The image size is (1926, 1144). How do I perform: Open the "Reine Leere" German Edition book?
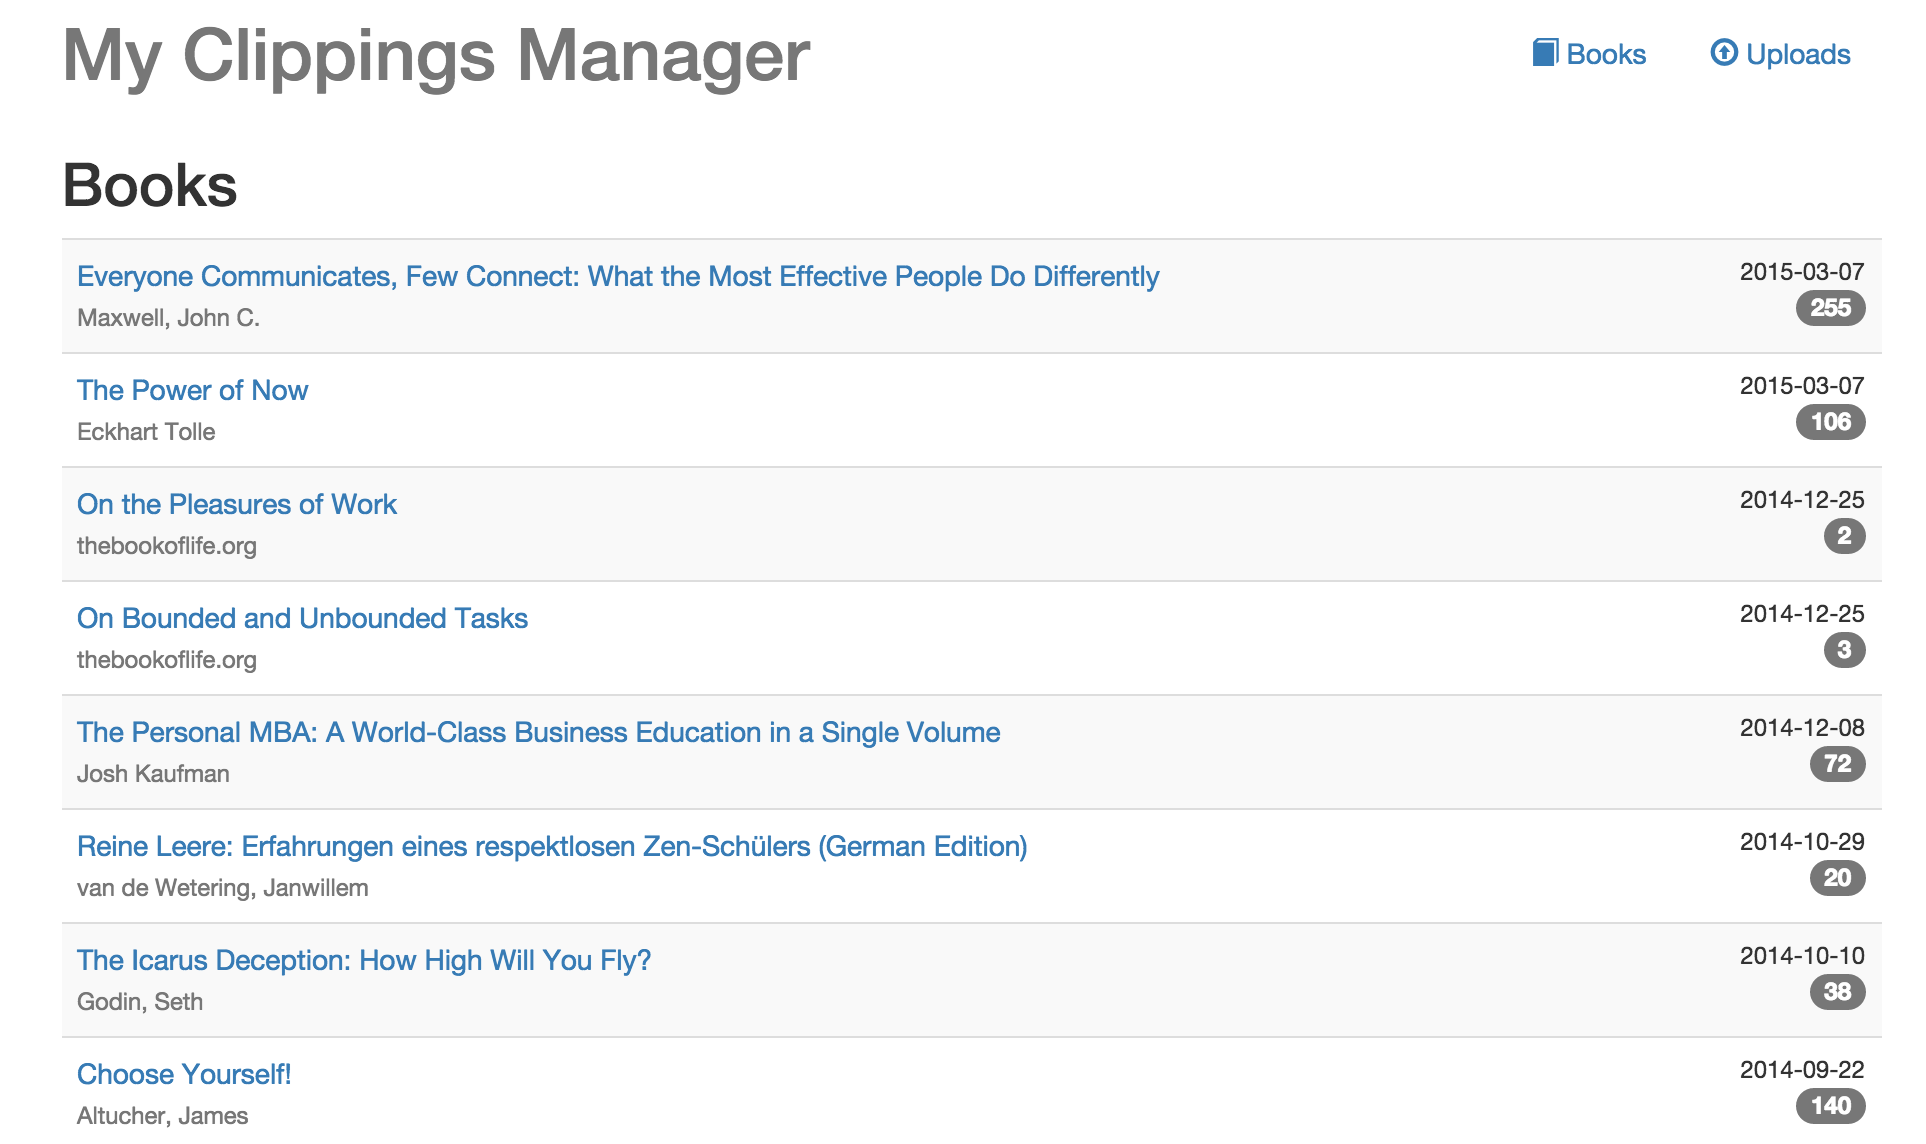[x=552, y=846]
